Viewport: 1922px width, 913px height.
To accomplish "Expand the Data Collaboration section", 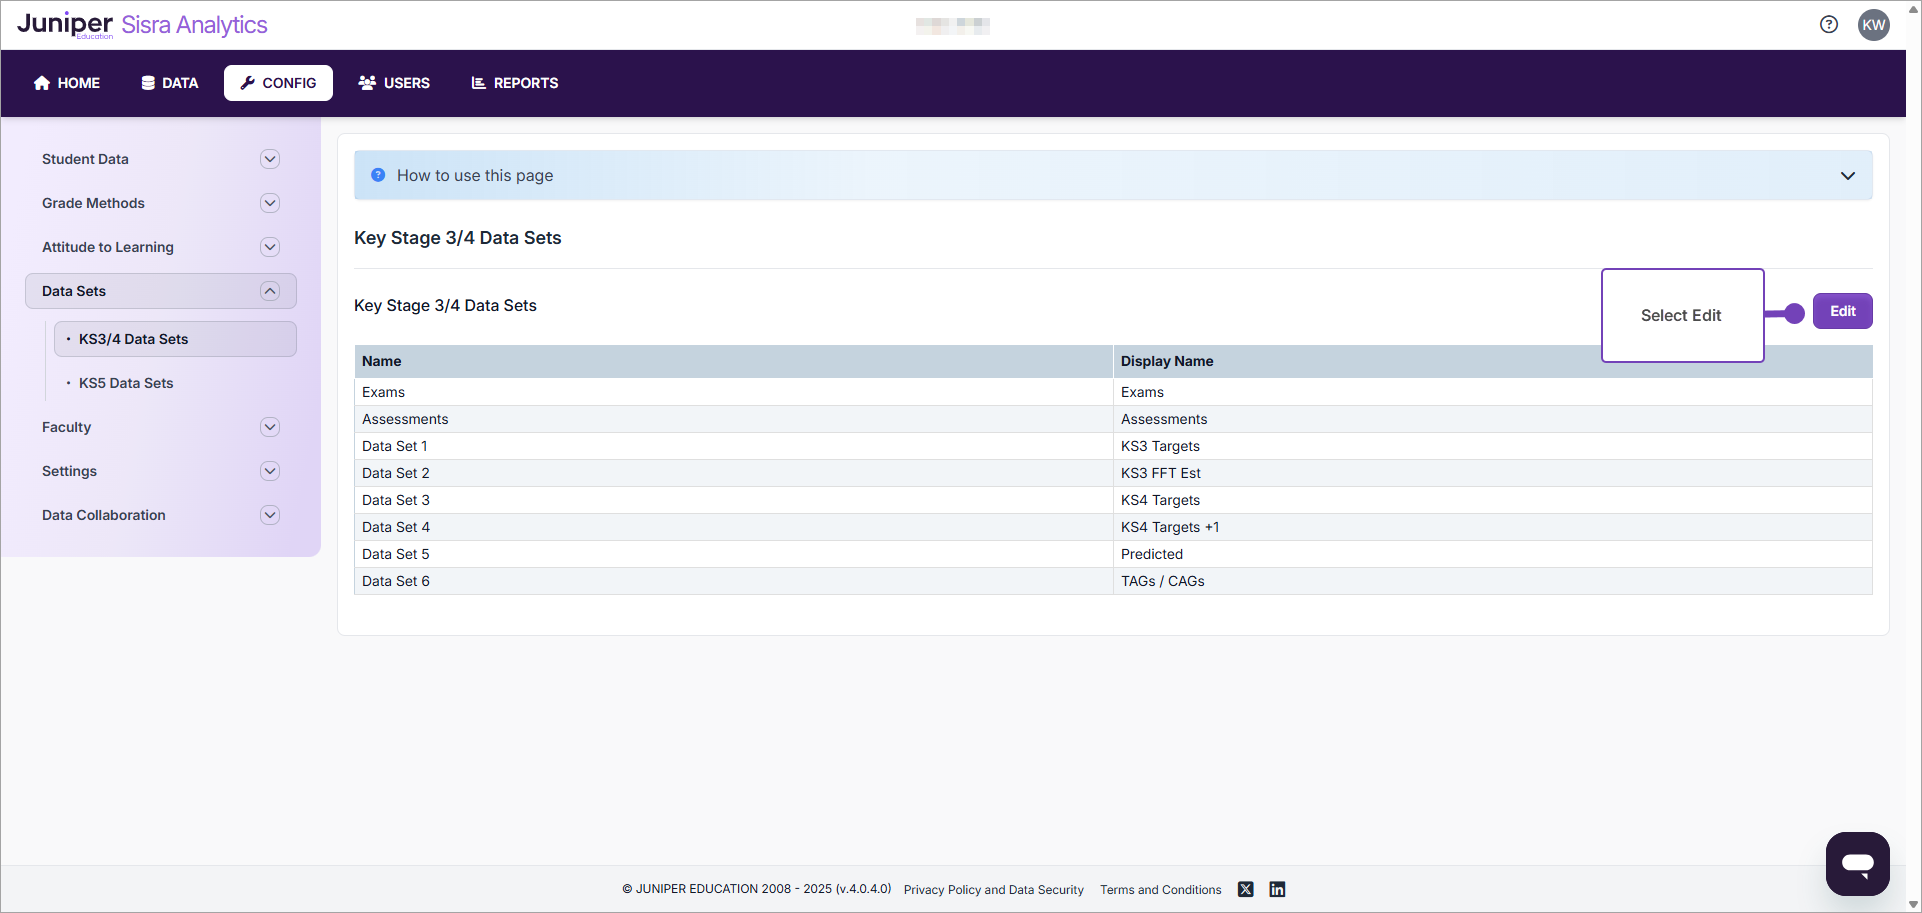I will [x=270, y=515].
